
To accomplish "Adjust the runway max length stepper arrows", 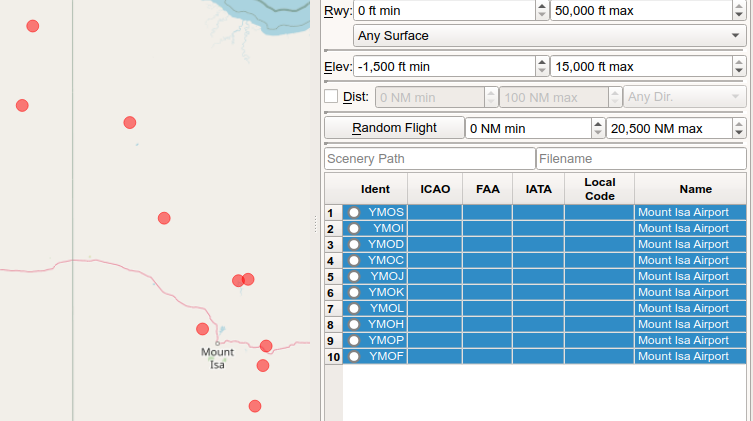I will [739, 11].
